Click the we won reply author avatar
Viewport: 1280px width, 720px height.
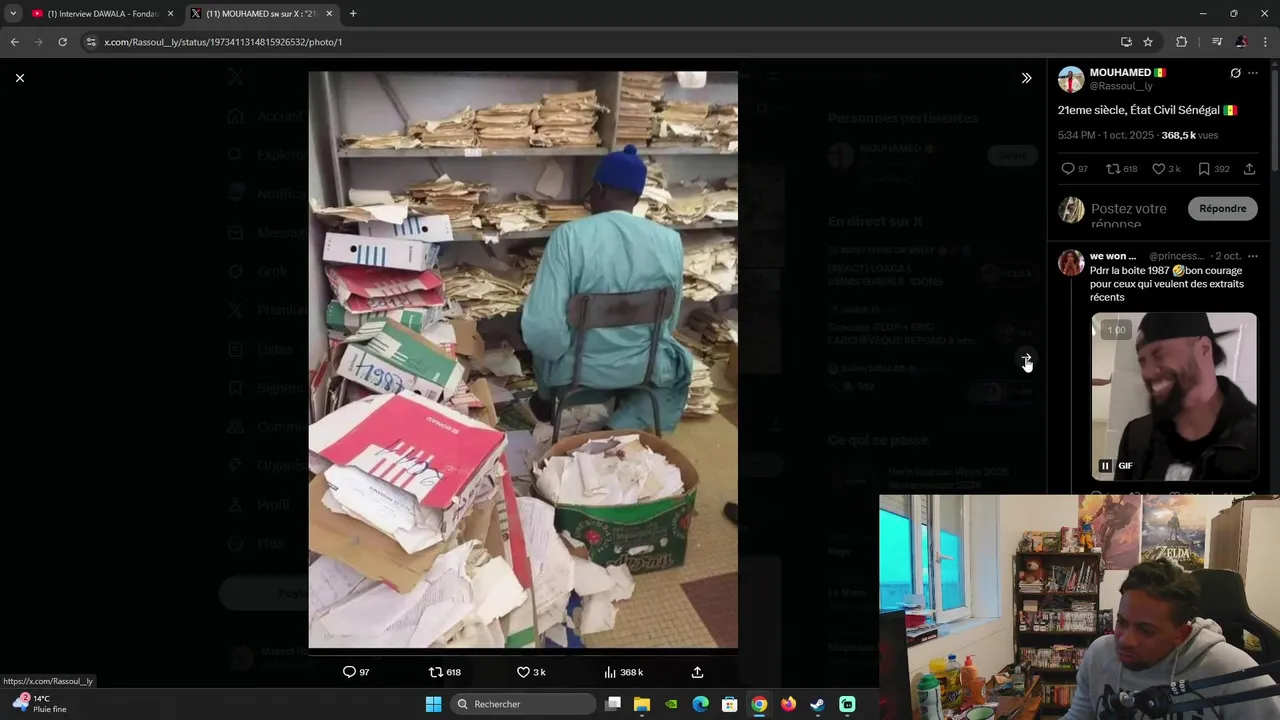pyautogui.click(x=1071, y=263)
